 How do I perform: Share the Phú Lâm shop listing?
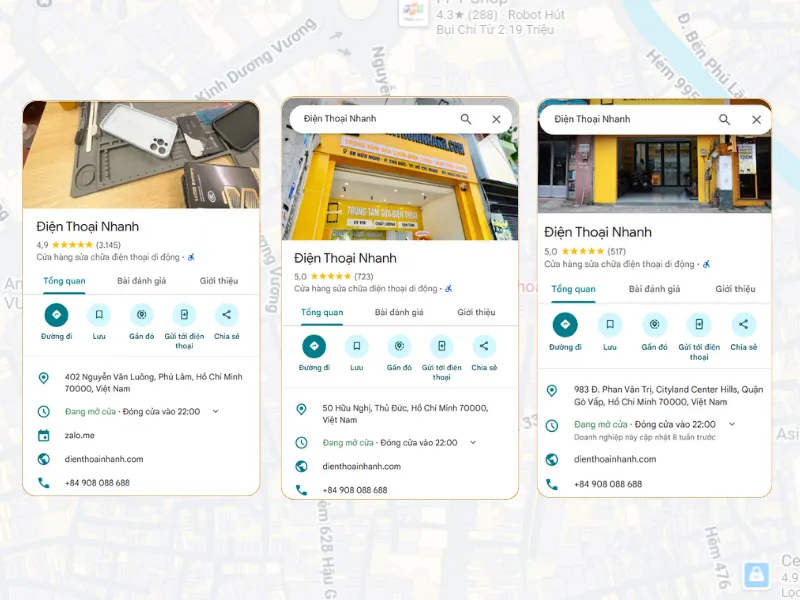[x=227, y=315]
